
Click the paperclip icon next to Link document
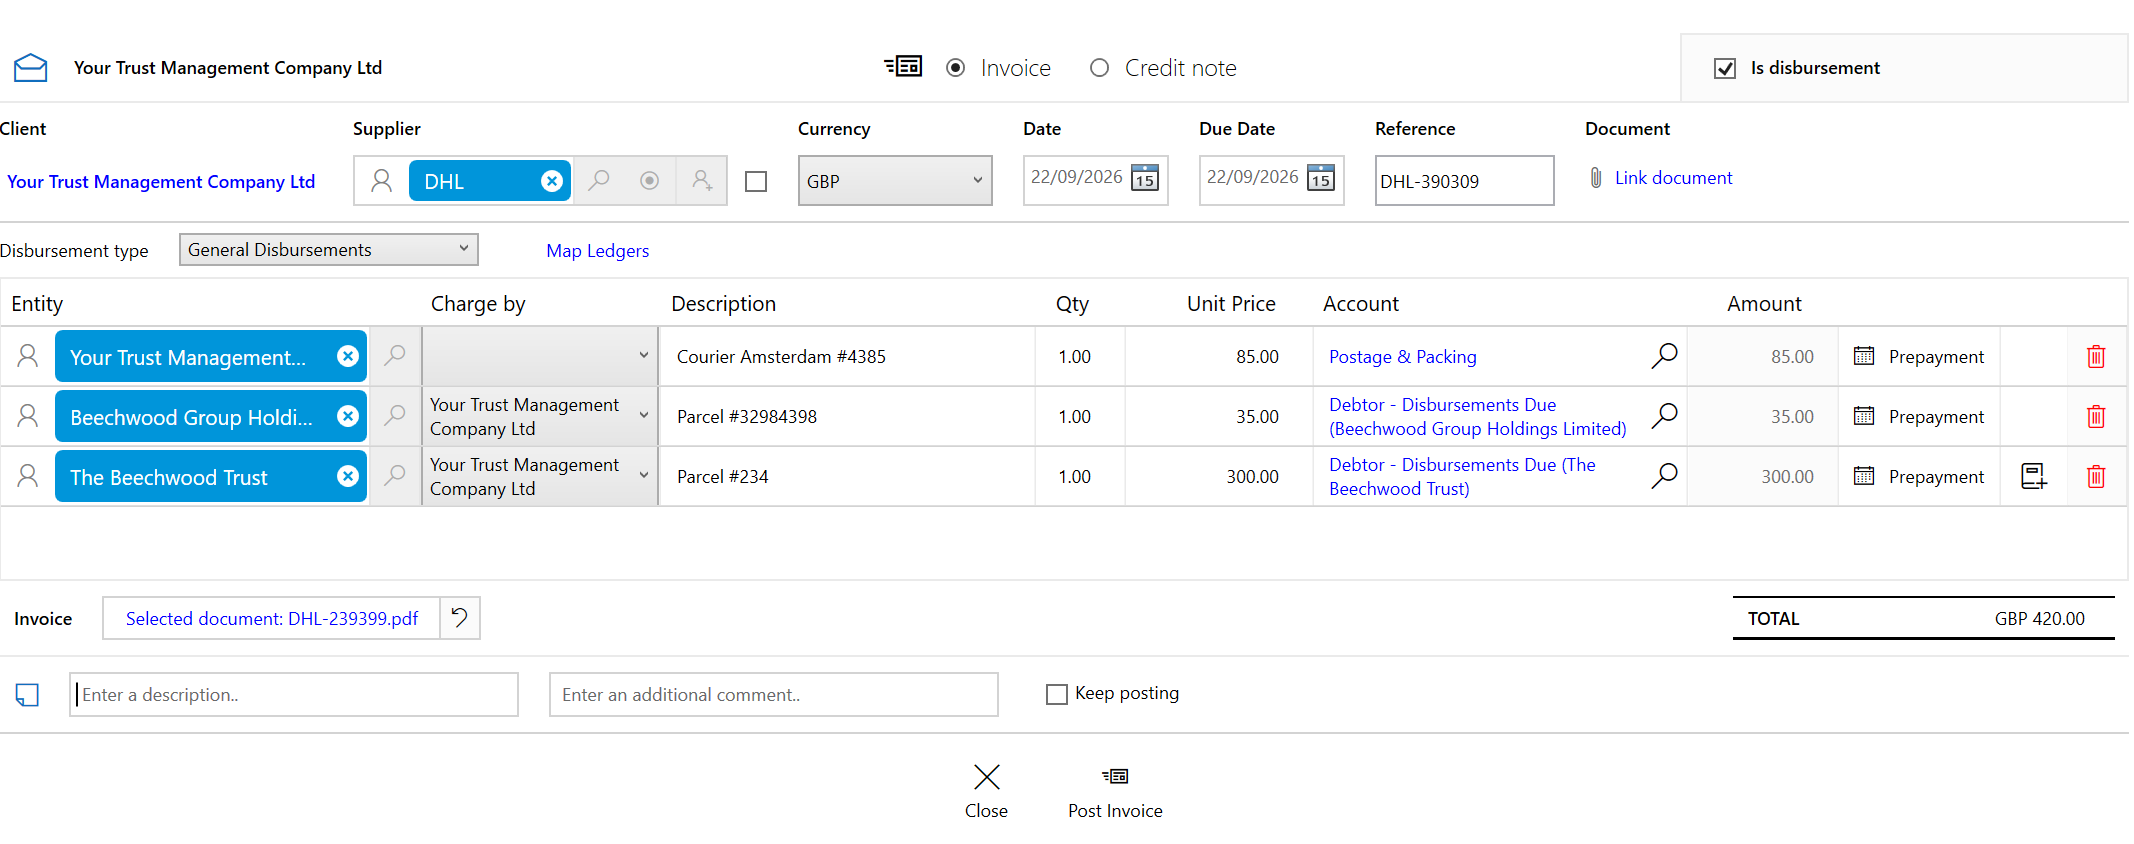[1596, 178]
